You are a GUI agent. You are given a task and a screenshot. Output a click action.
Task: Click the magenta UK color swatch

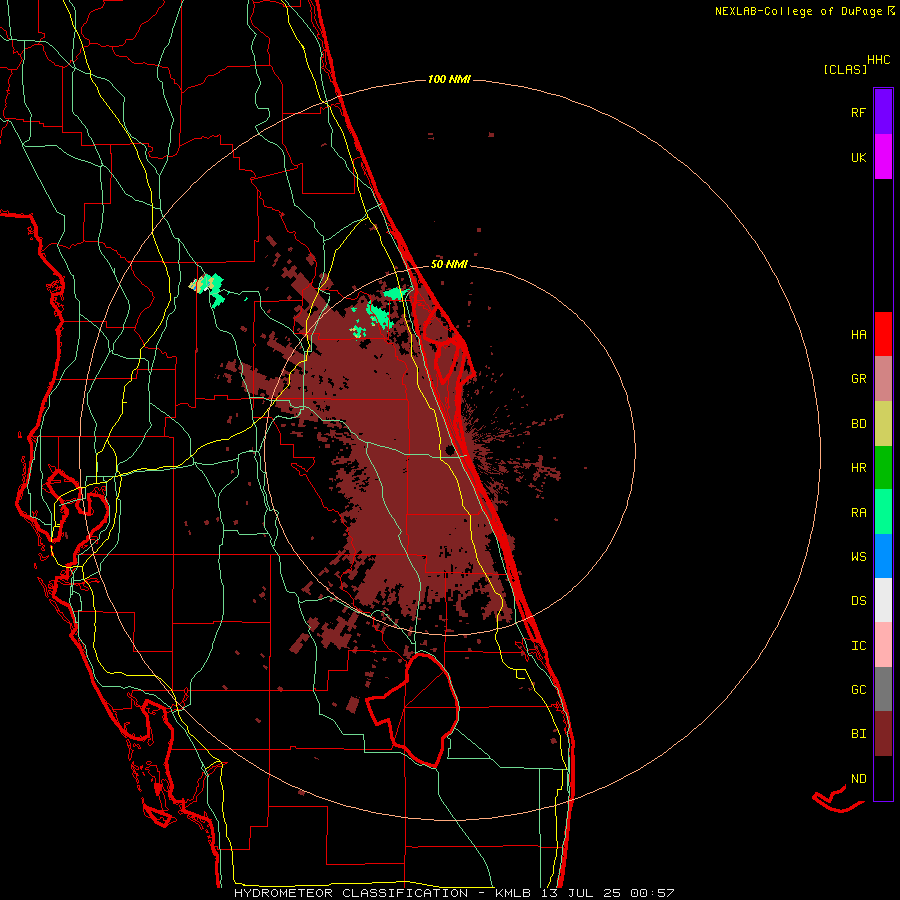[883, 157]
